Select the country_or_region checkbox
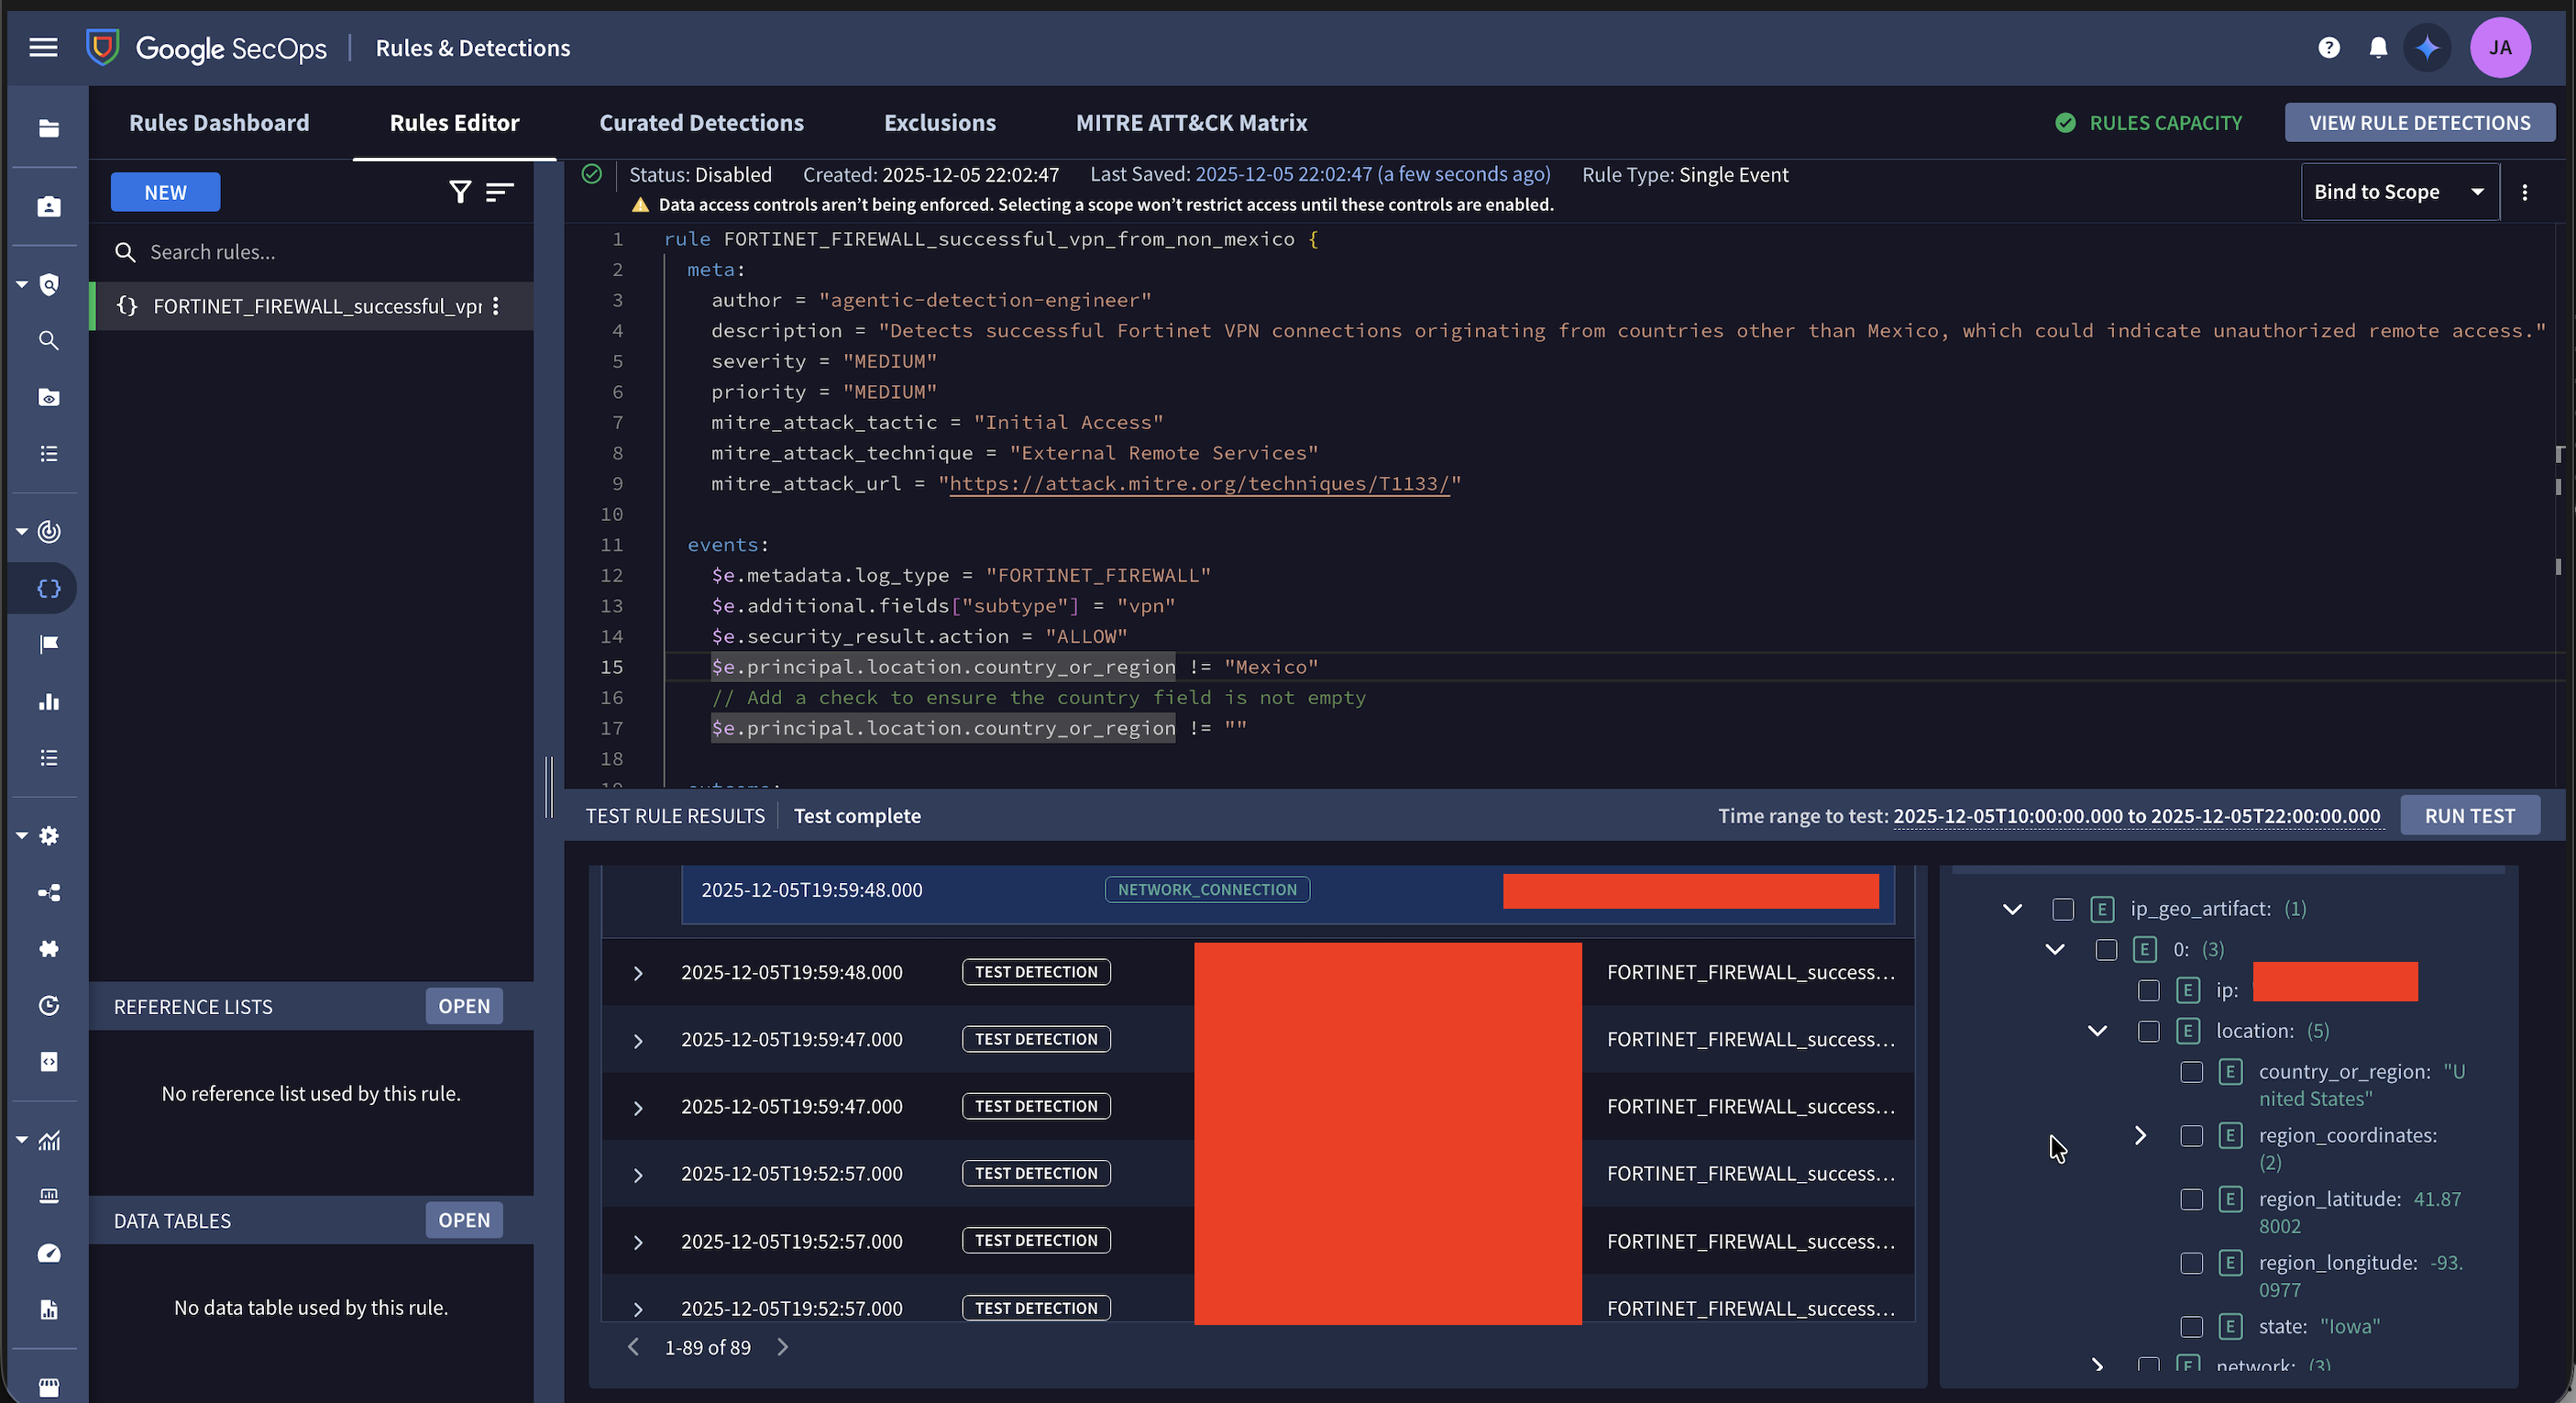 tap(2192, 1072)
